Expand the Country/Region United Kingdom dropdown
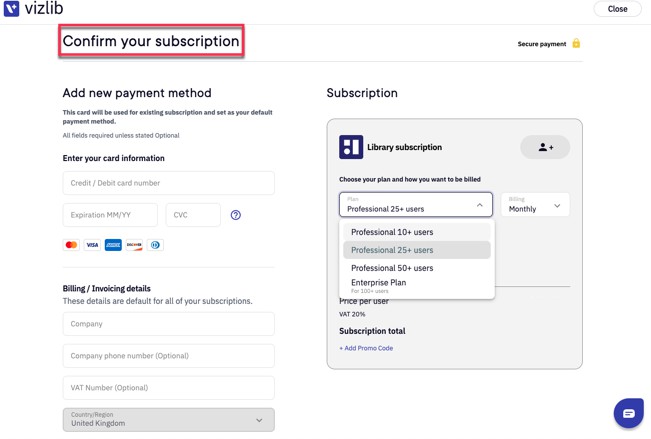The image size is (651, 439). point(169,419)
